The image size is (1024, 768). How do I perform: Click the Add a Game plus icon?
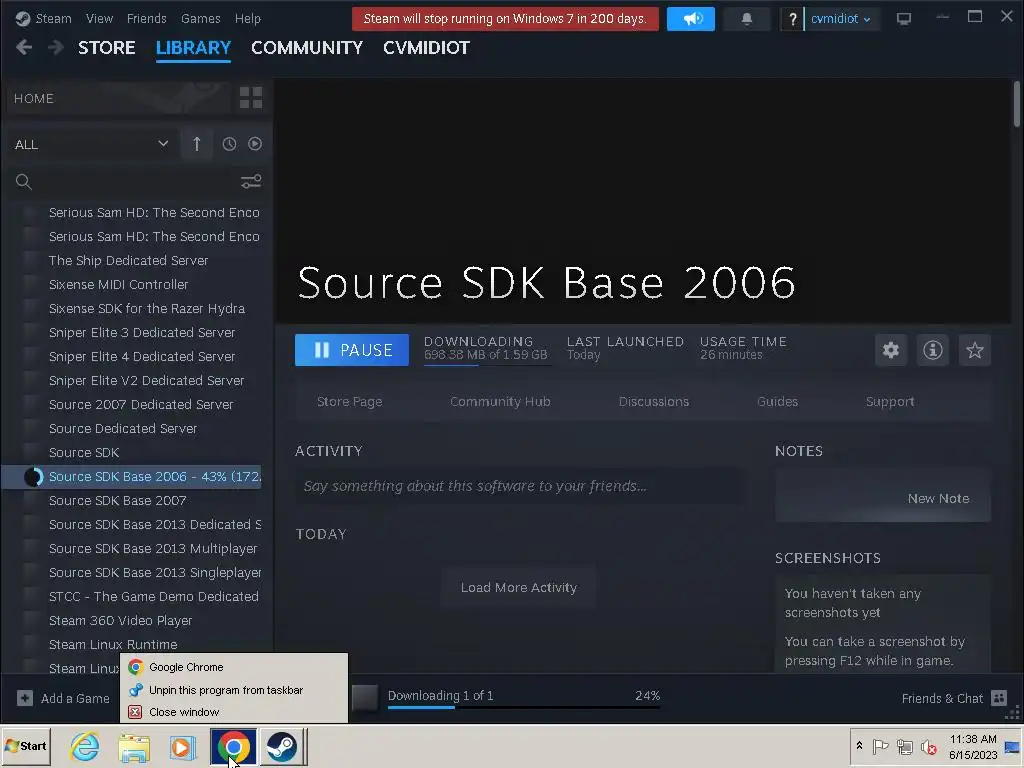coord(25,698)
